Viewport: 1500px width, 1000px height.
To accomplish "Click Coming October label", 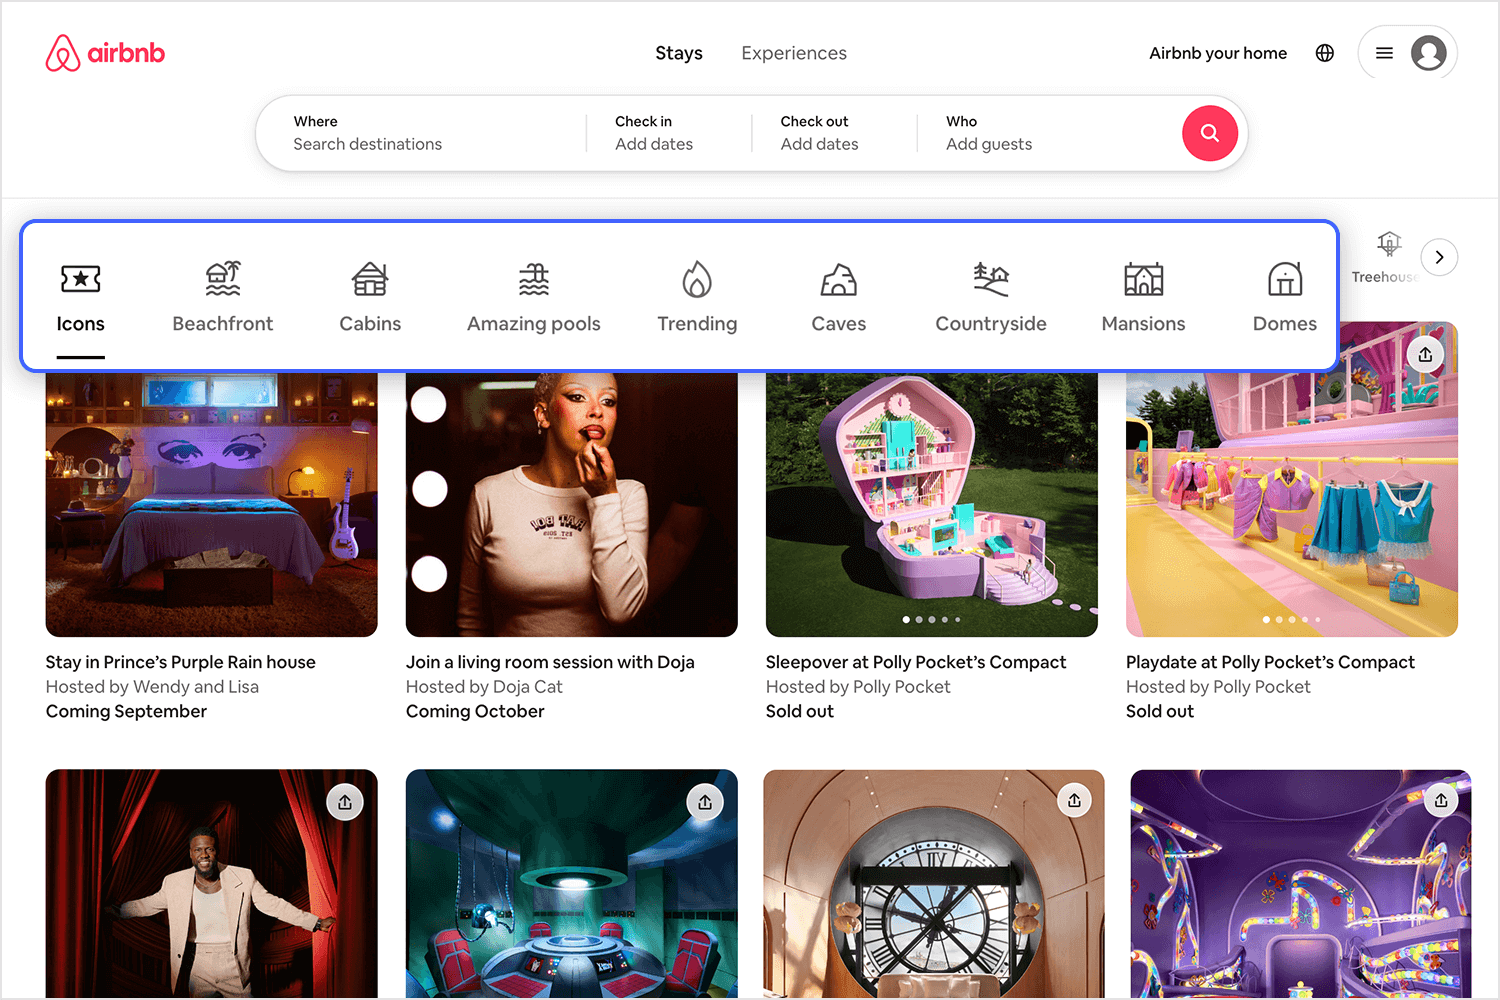I will pyautogui.click(x=475, y=711).
